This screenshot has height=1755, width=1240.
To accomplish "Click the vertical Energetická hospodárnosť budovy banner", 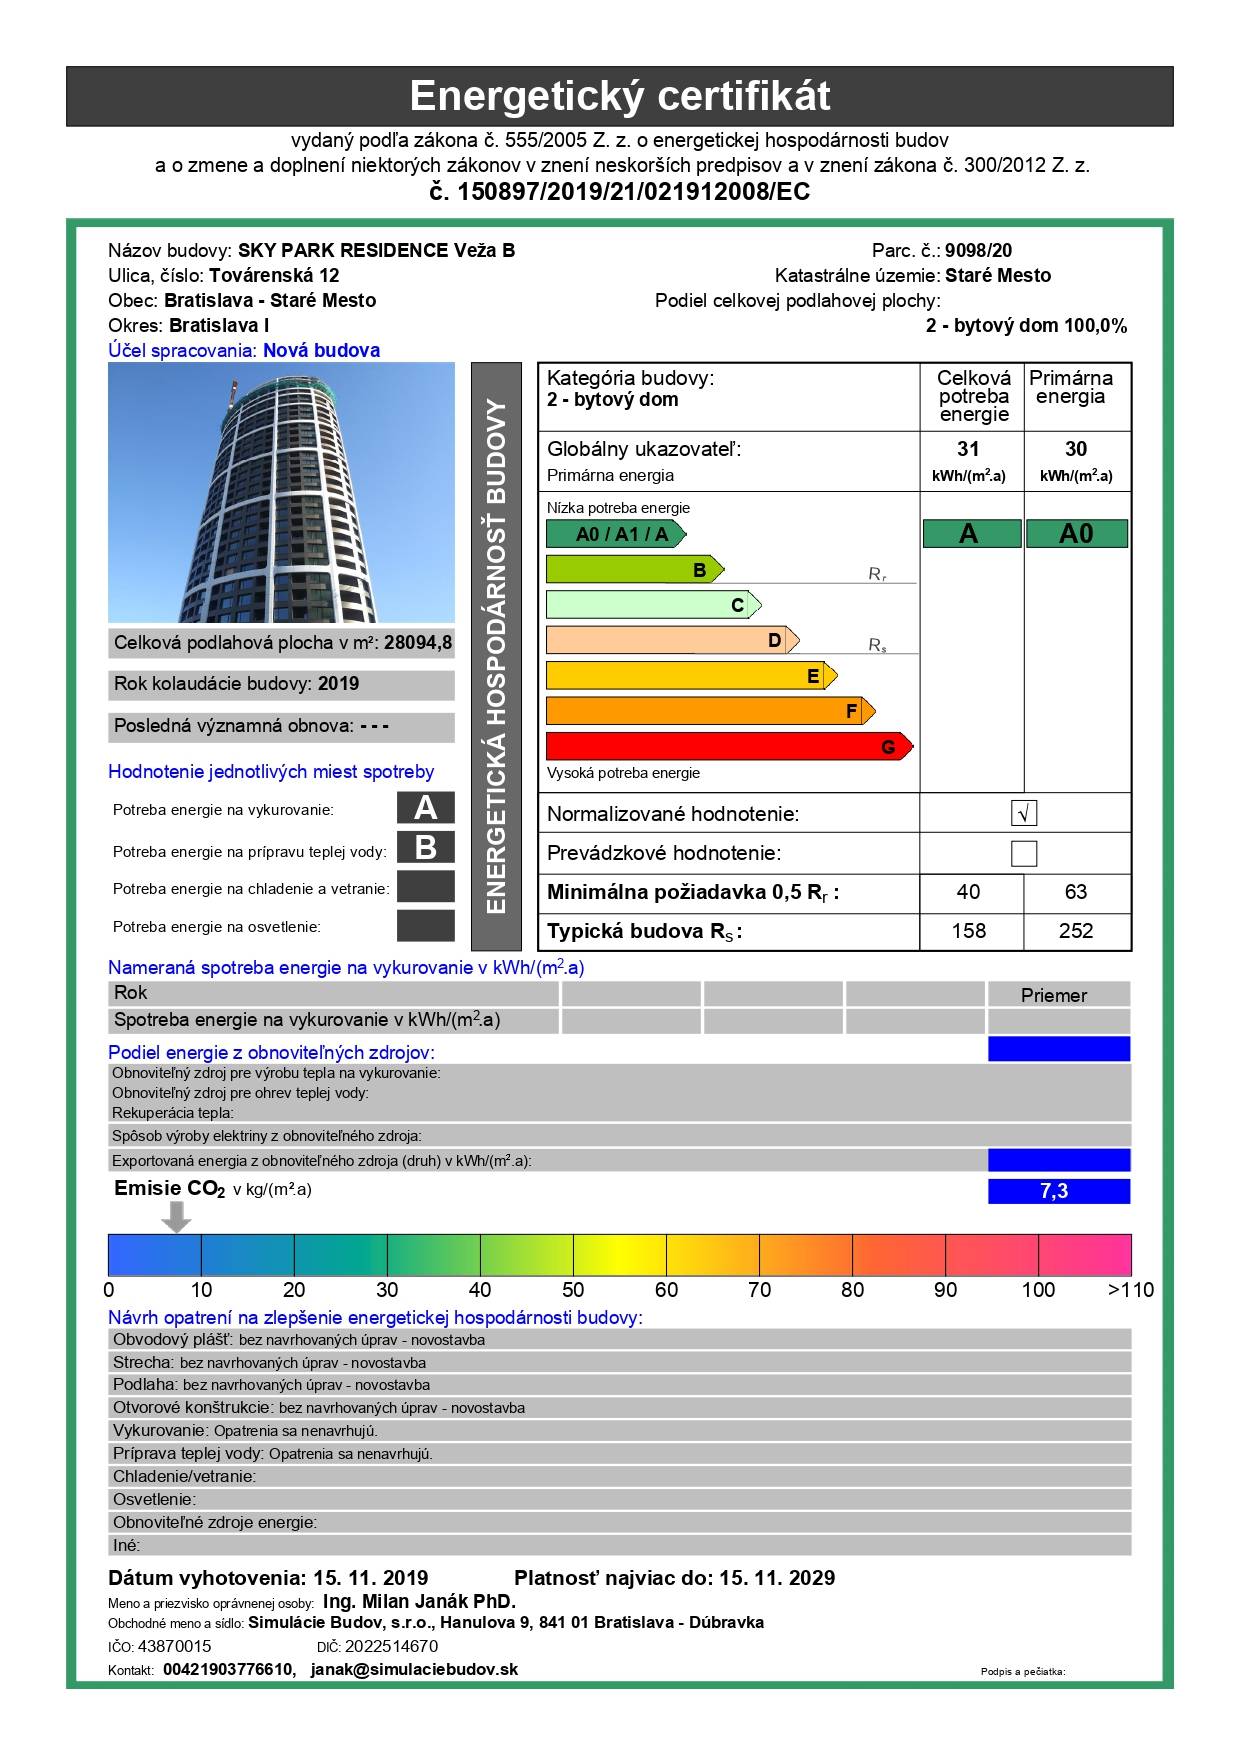I will (x=496, y=656).
